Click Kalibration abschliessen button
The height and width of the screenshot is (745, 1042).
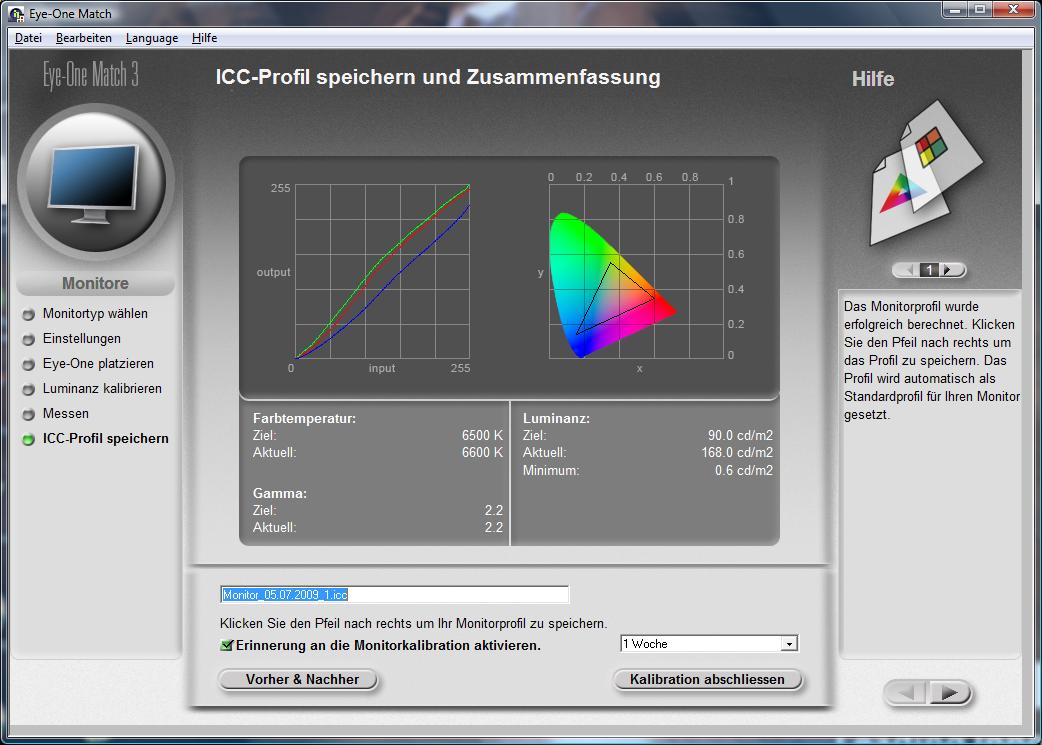click(707, 679)
